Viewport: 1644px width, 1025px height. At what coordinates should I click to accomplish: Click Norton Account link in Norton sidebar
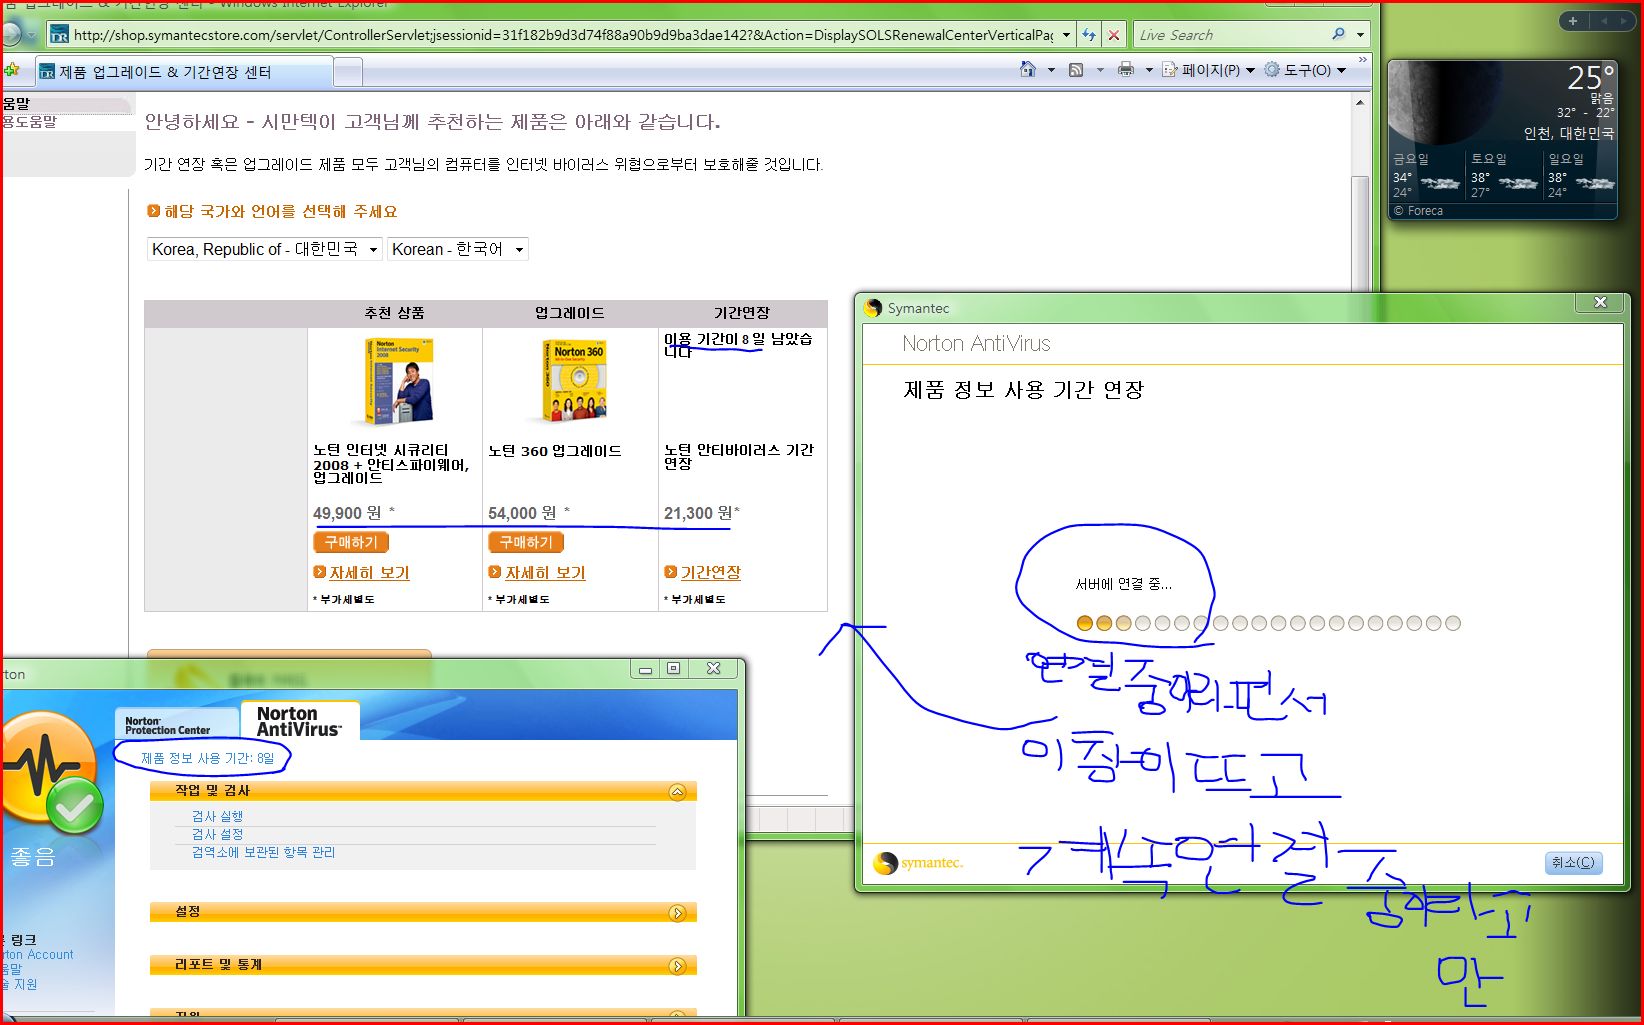point(37,955)
